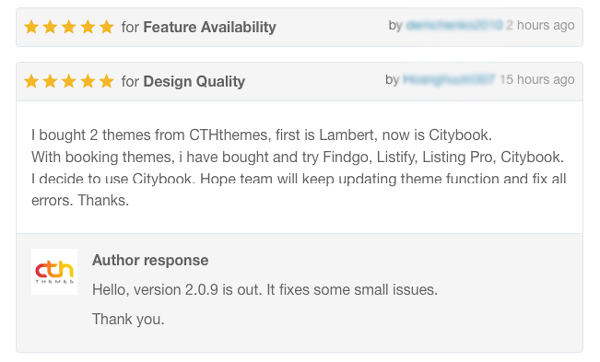600x362 pixels.
Task: Click fifth star in Feature Availability review
Action: pyautogui.click(x=106, y=27)
